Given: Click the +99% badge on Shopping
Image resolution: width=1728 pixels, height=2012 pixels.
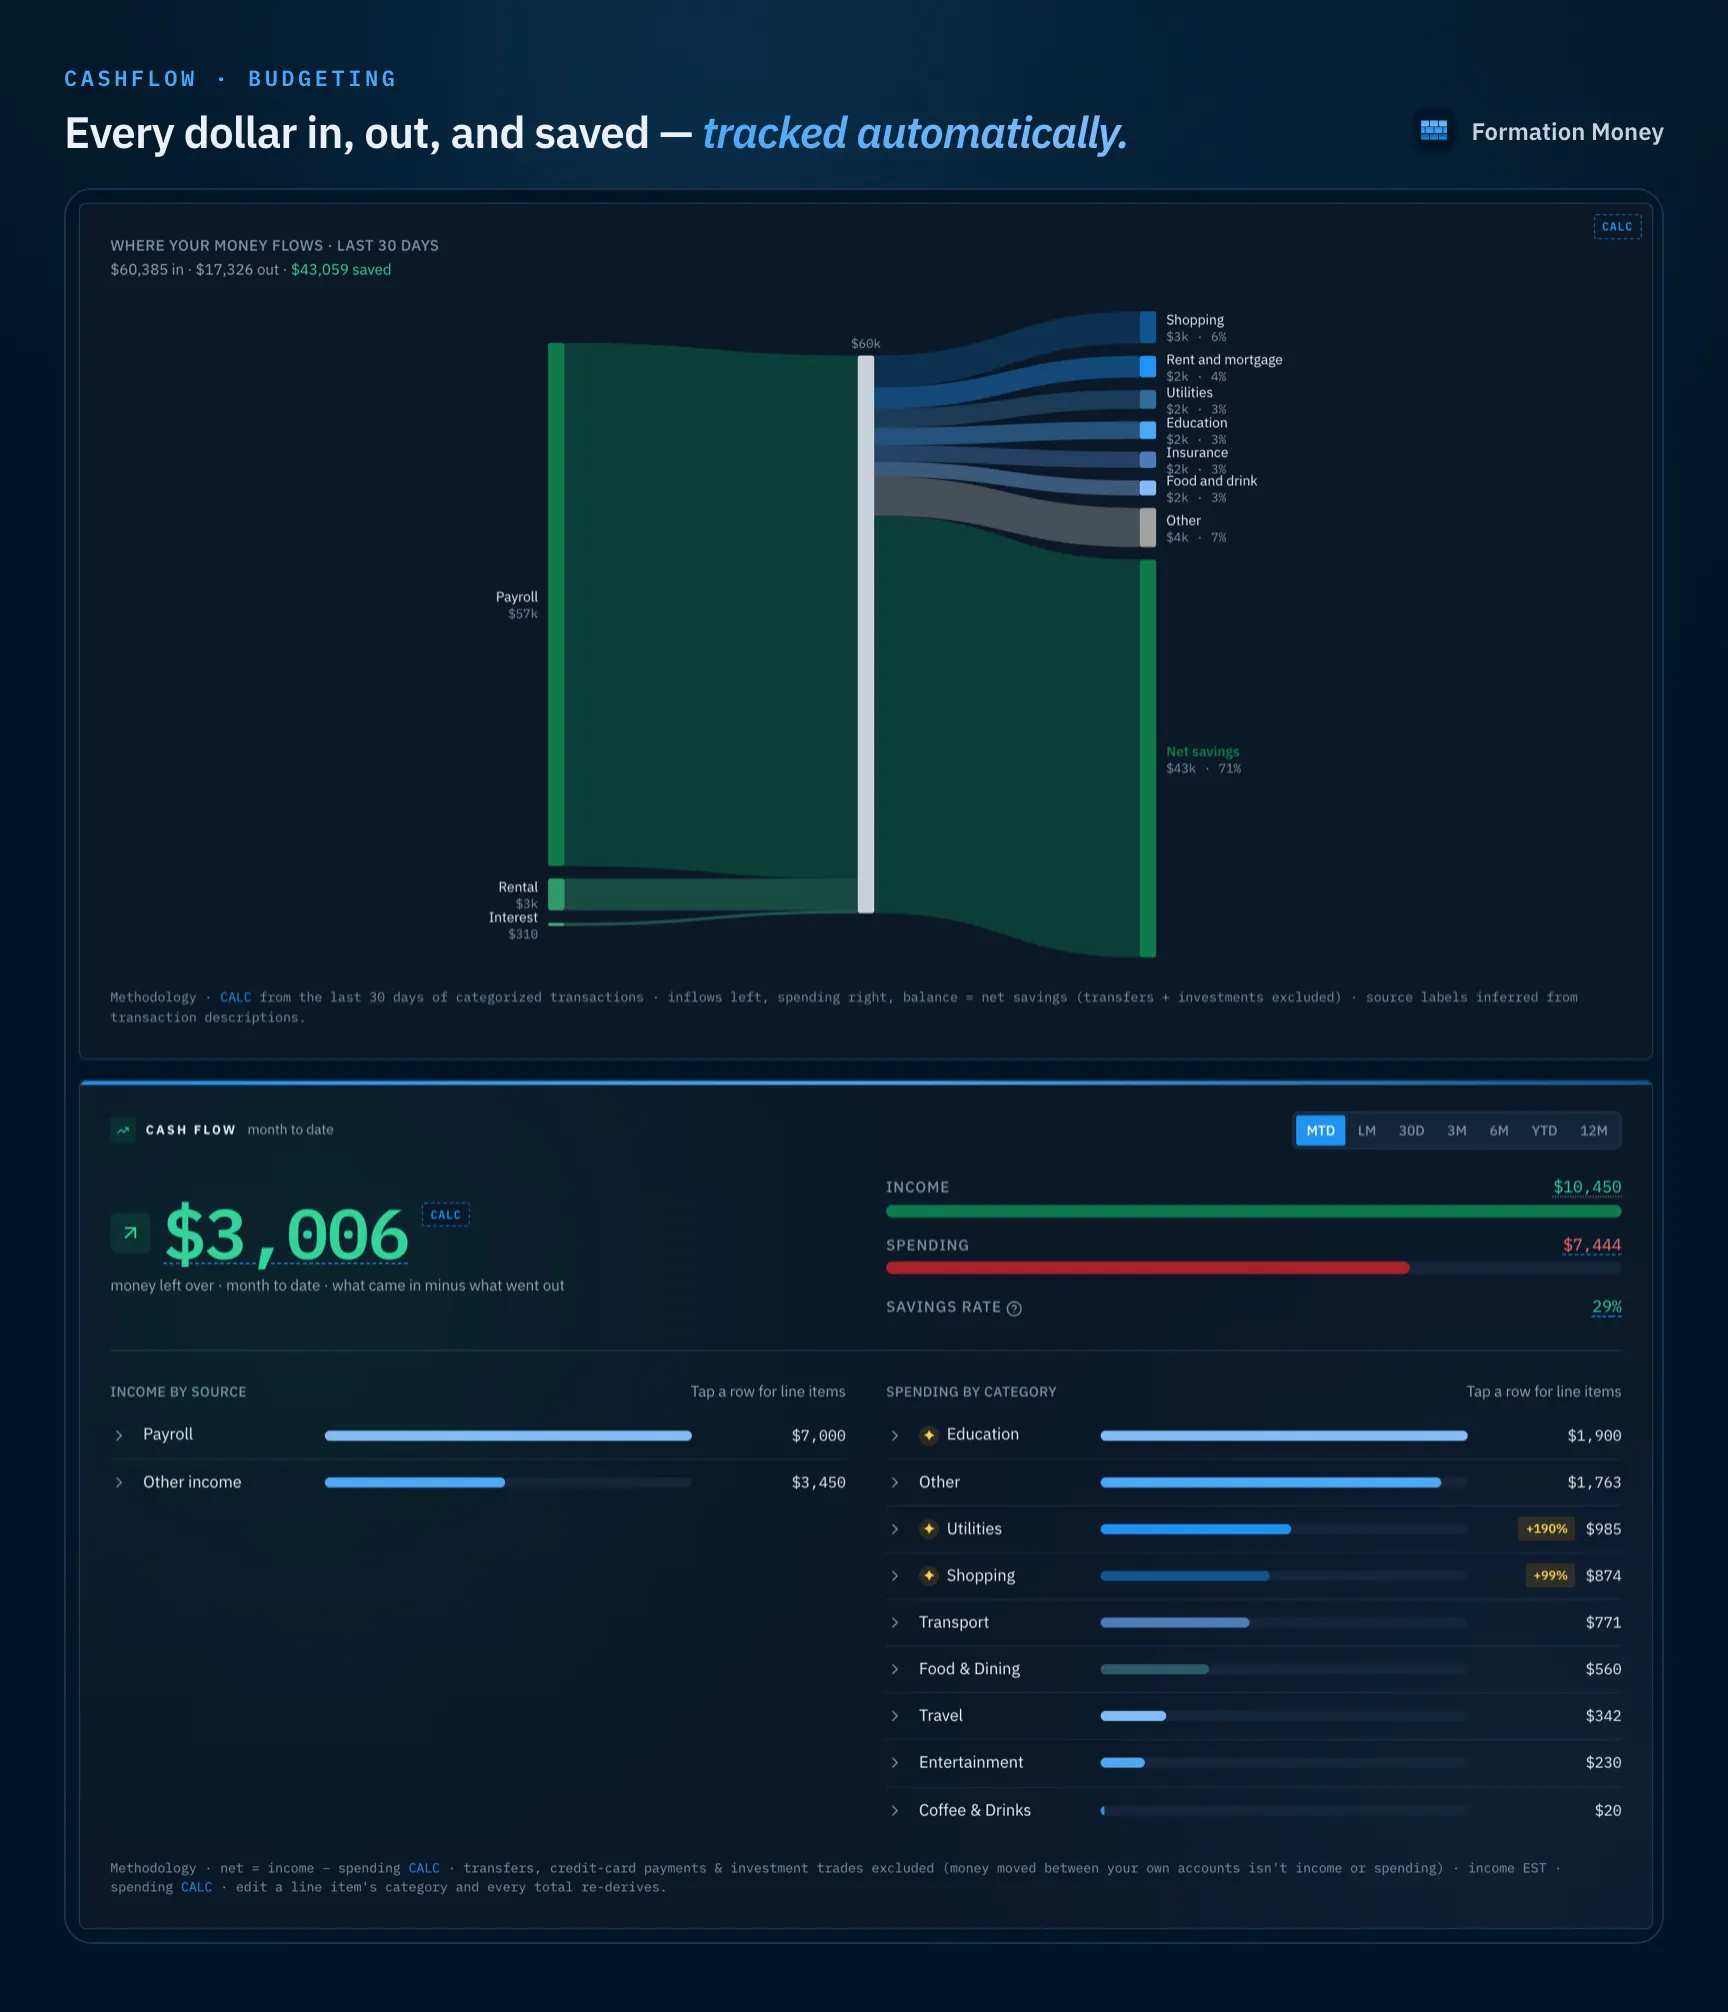Looking at the screenshot, I should 1550,1576.
